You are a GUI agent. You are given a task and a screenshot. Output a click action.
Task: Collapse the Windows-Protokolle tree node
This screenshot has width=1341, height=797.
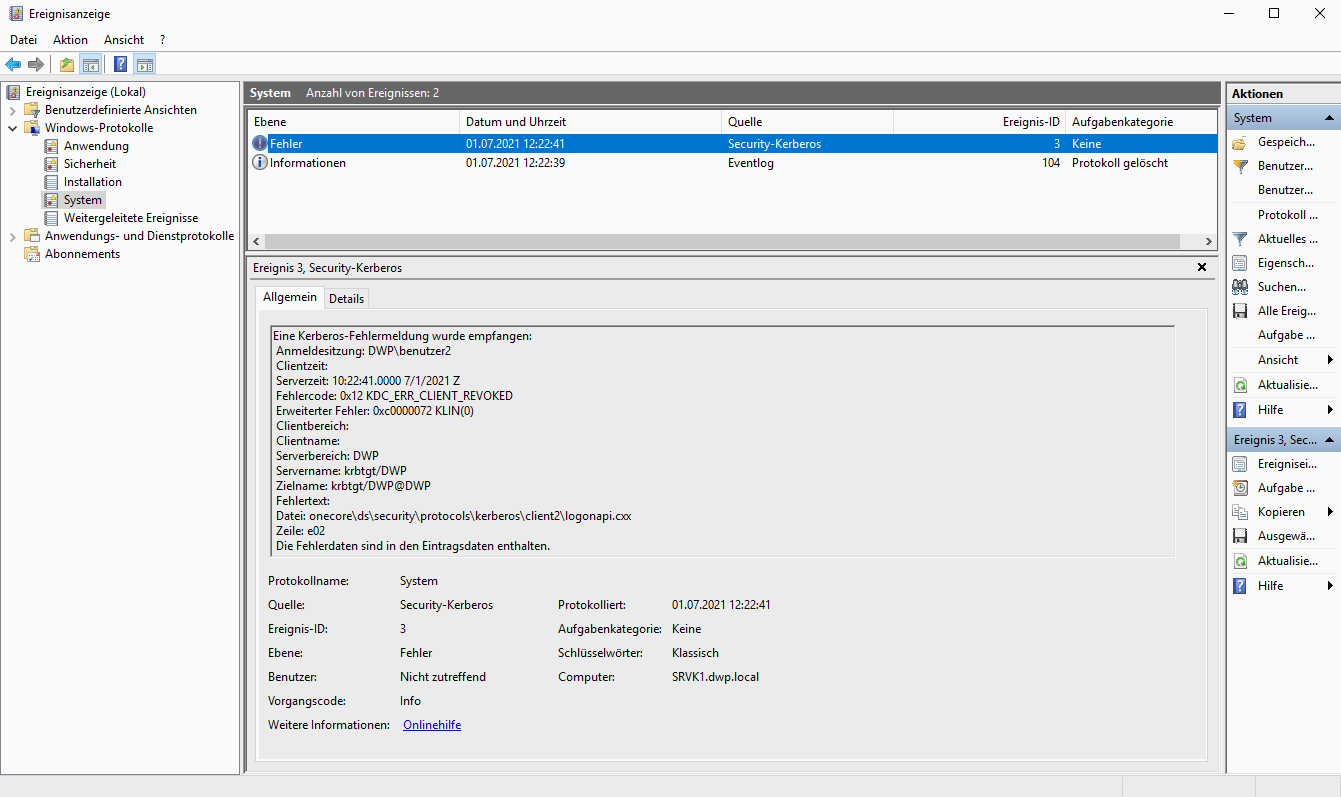13,128
